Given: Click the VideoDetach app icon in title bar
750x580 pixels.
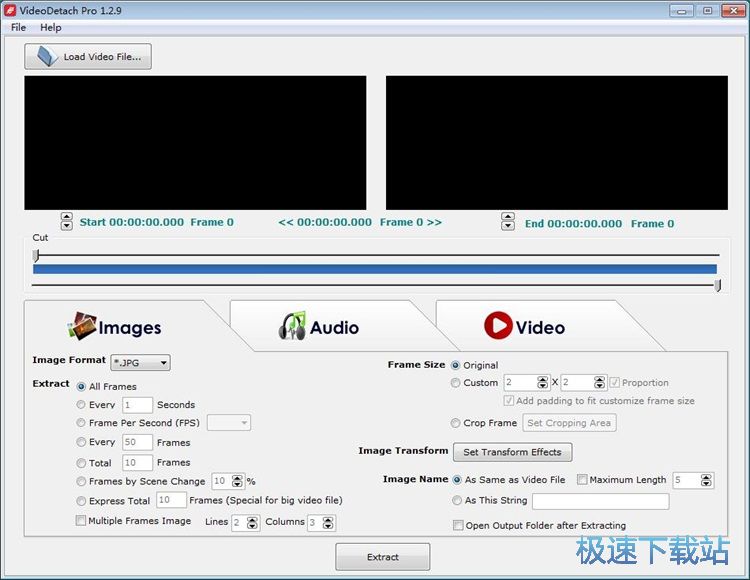Looking at the screenshot, I should [x=10, y=10].
